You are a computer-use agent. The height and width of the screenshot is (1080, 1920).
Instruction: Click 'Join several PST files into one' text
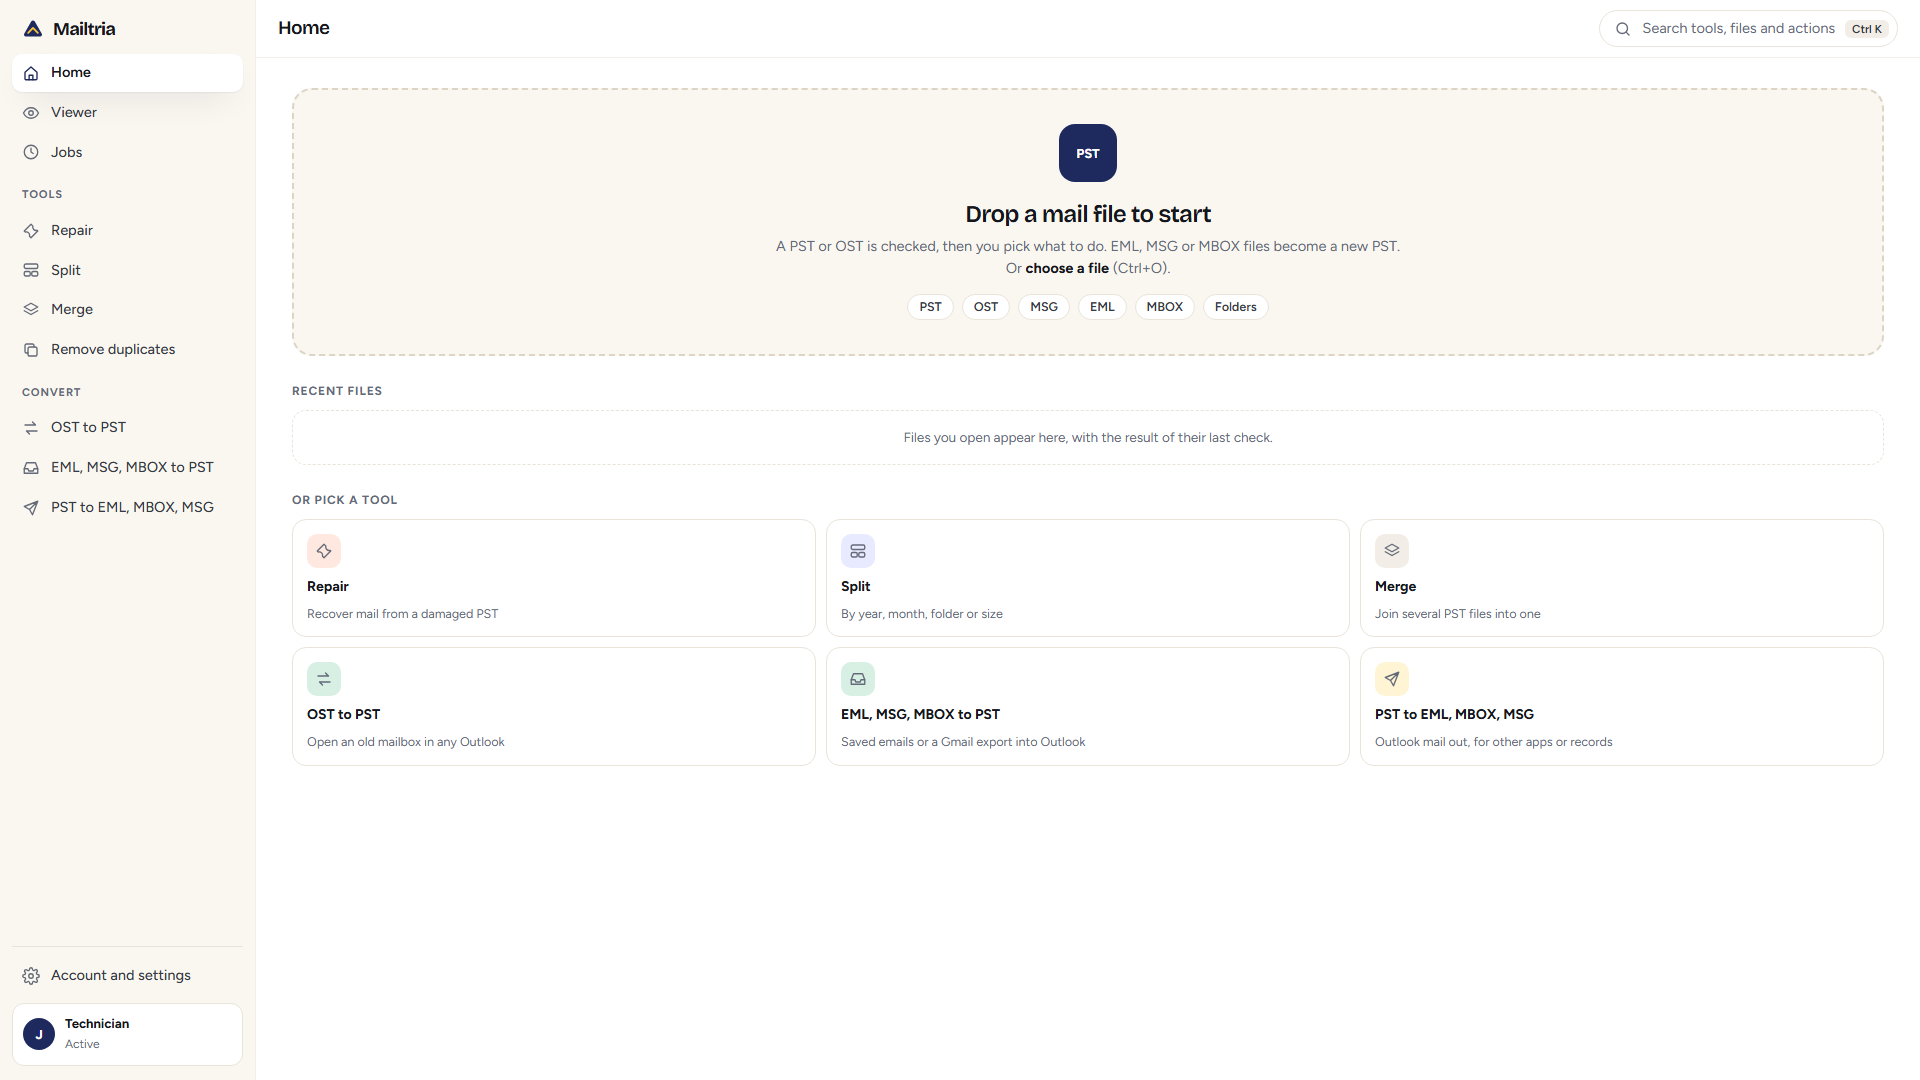coord(1458,614)
